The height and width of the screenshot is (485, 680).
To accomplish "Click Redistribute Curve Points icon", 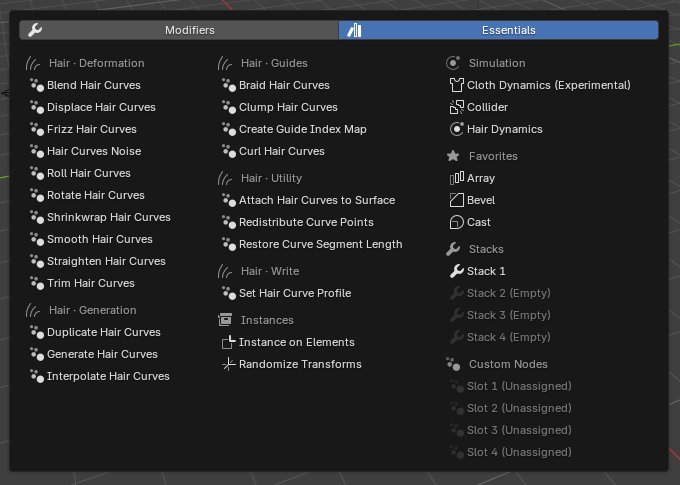I will pos(229,222).
